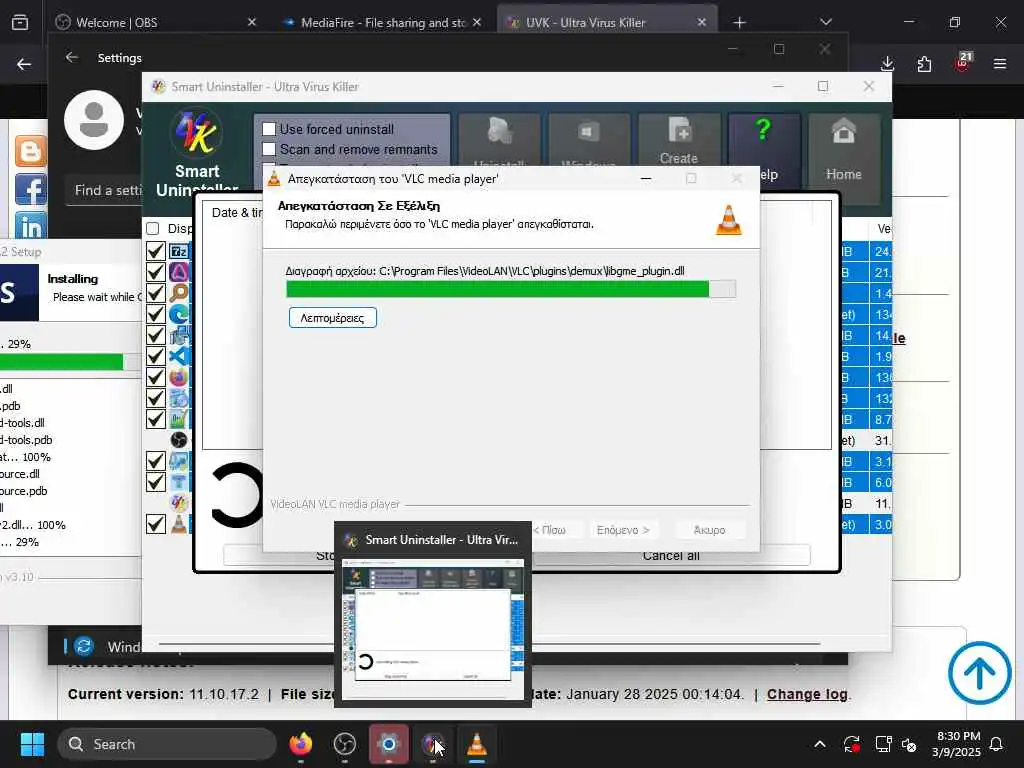The image size is (1024, 768).
Task: Uncheck the Firefox row checkbox
Action: pos(155,377)
